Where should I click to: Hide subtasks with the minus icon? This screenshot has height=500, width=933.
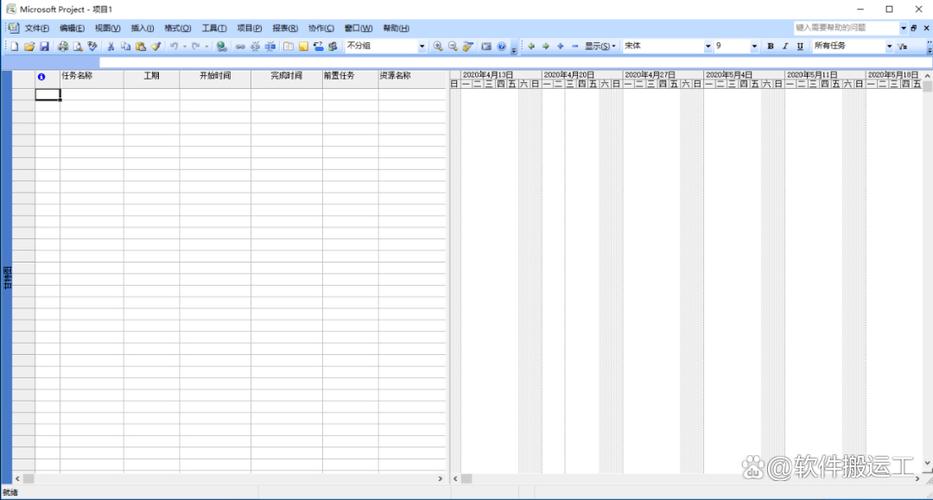tap(575, 46)
